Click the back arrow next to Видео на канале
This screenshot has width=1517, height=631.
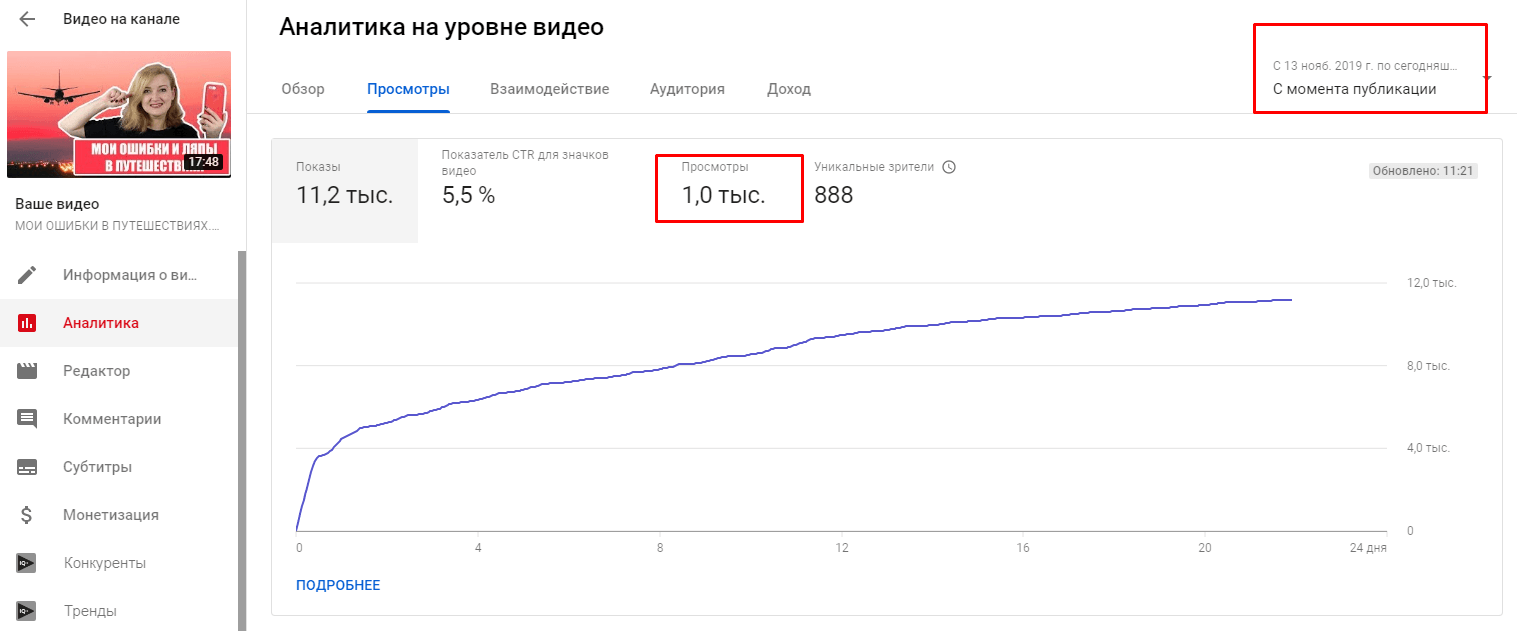(27, 19)
